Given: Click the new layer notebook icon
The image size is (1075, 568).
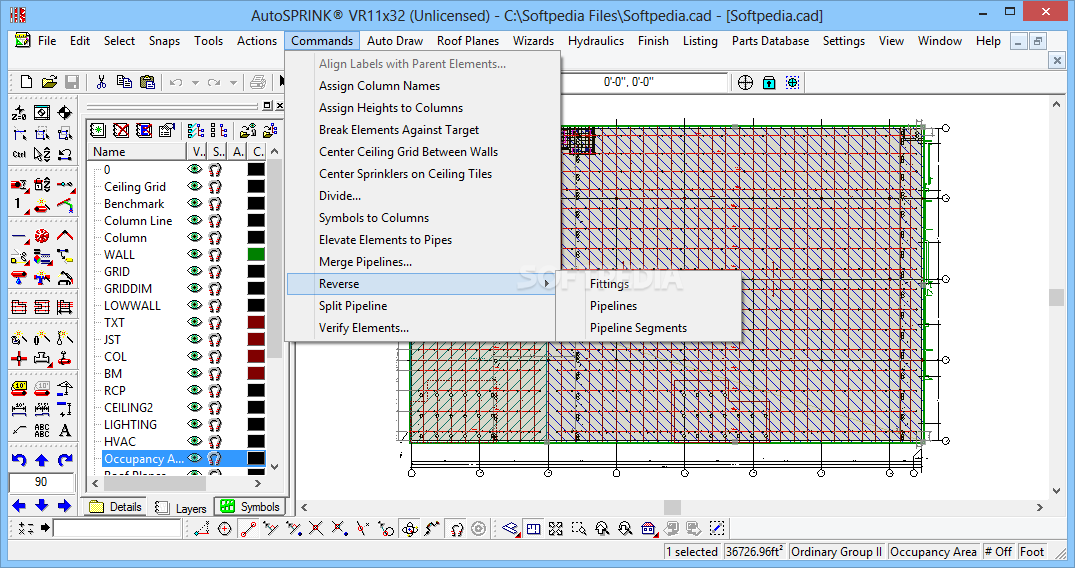Looking at the screenshot, I should click(x=98, y=130).
